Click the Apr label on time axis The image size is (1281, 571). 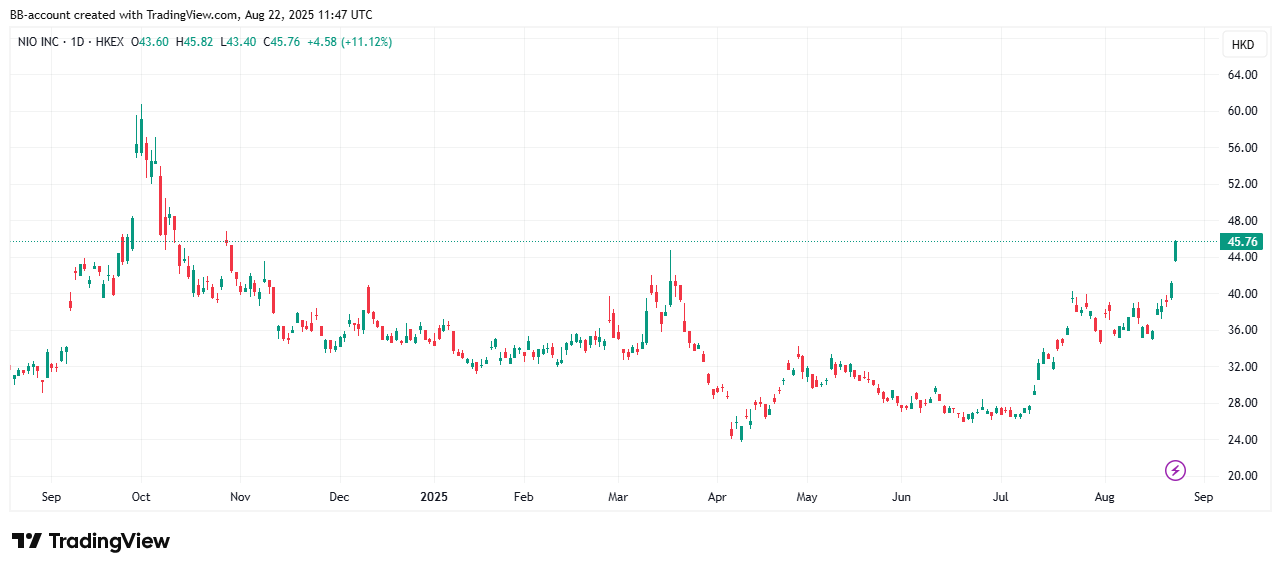click(716, 497)
